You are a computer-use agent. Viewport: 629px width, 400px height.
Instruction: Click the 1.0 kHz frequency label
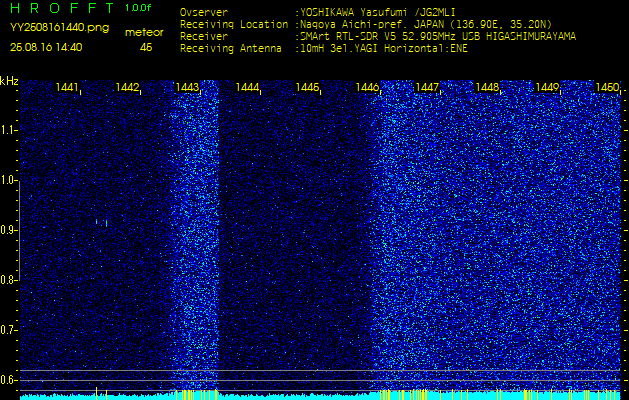click(7, 180)
